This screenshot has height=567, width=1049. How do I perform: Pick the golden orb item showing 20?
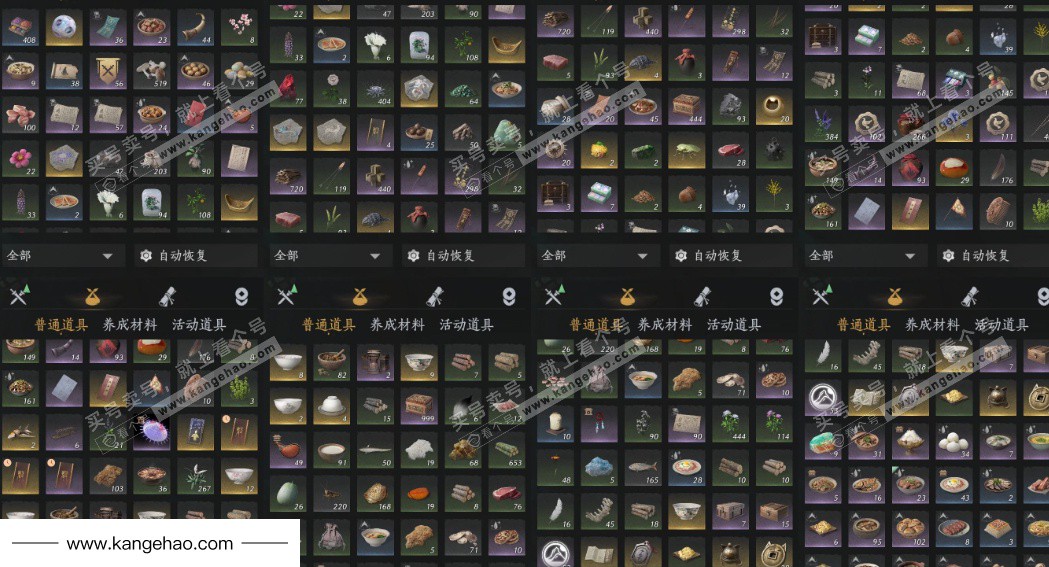[774, 107]
